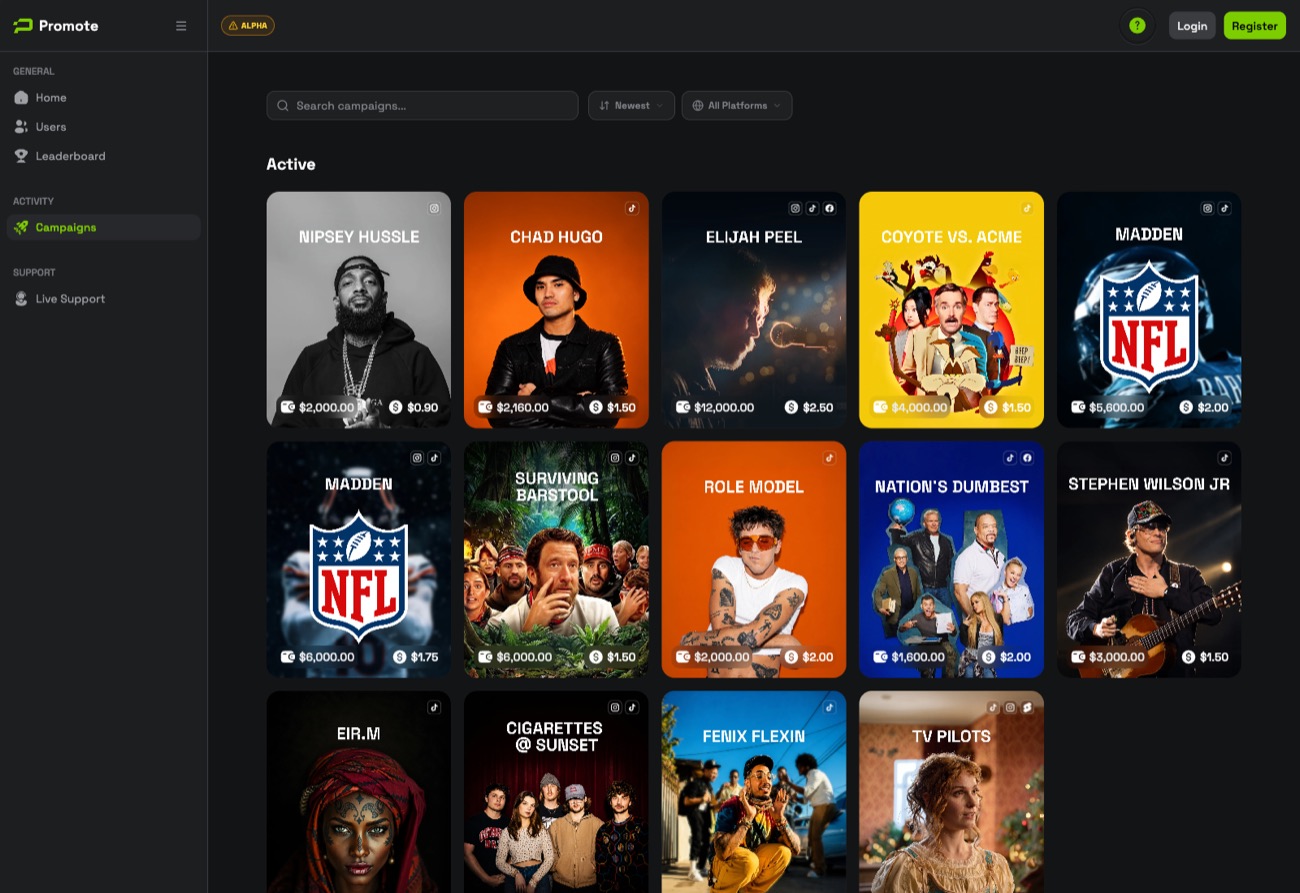The width and height of the screenshot is (1300, 893).
Task: Open the Madden card with $6,000.00 and $1.75
Action: point(359,560)
